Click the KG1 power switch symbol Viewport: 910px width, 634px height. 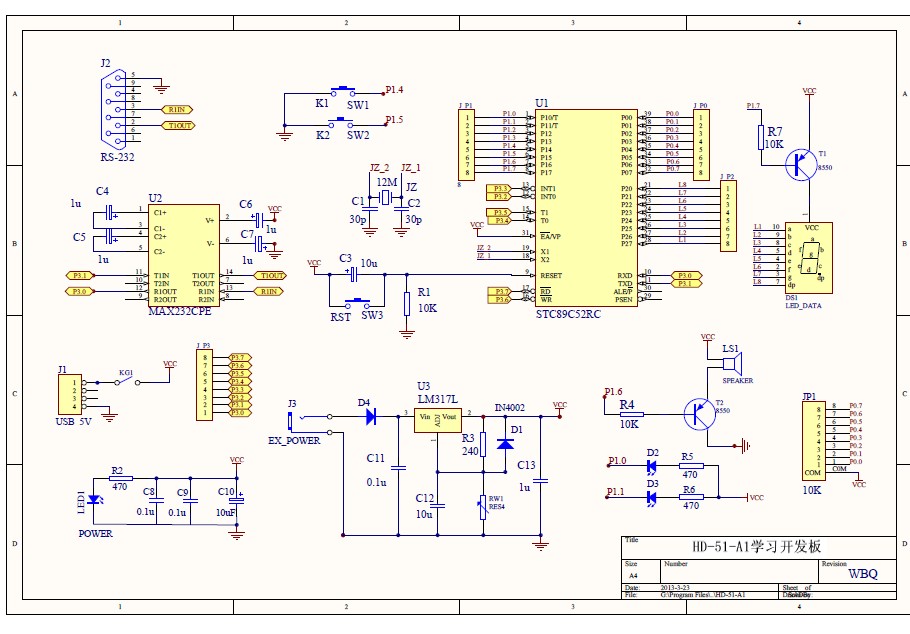click(x=127, y=381)
